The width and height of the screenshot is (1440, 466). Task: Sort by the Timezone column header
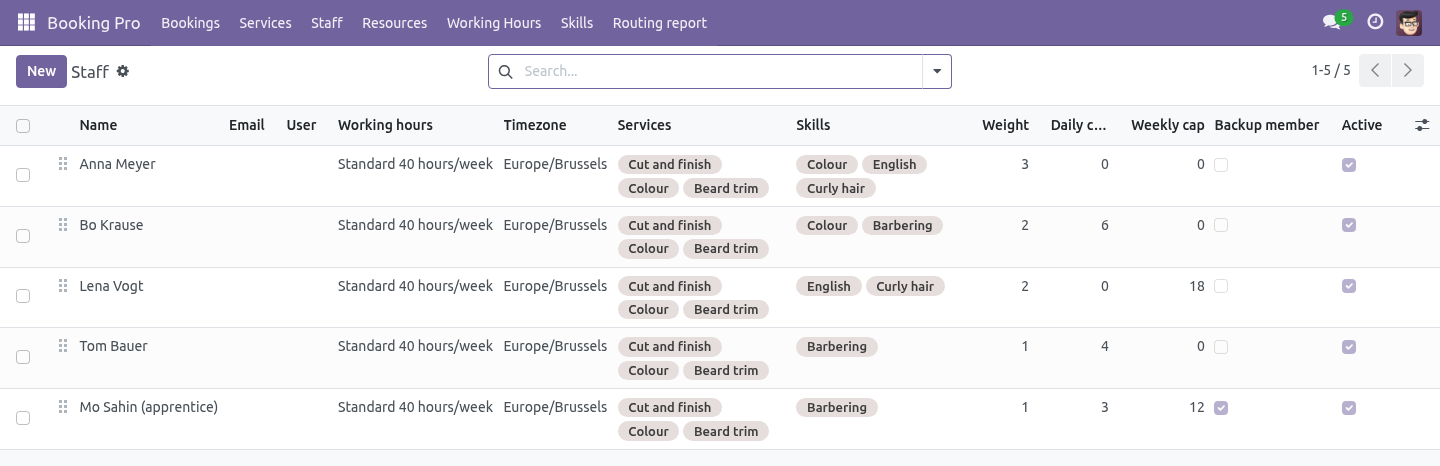pos(535,125)
